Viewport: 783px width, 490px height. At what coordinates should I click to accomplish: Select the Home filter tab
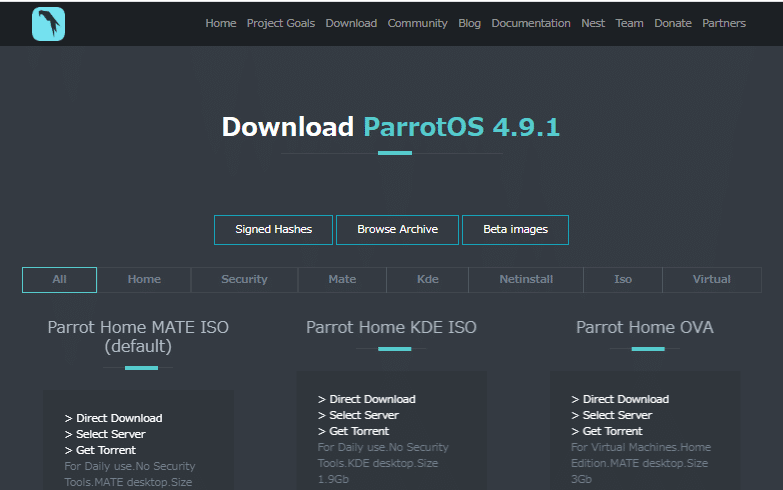(144, 280)
